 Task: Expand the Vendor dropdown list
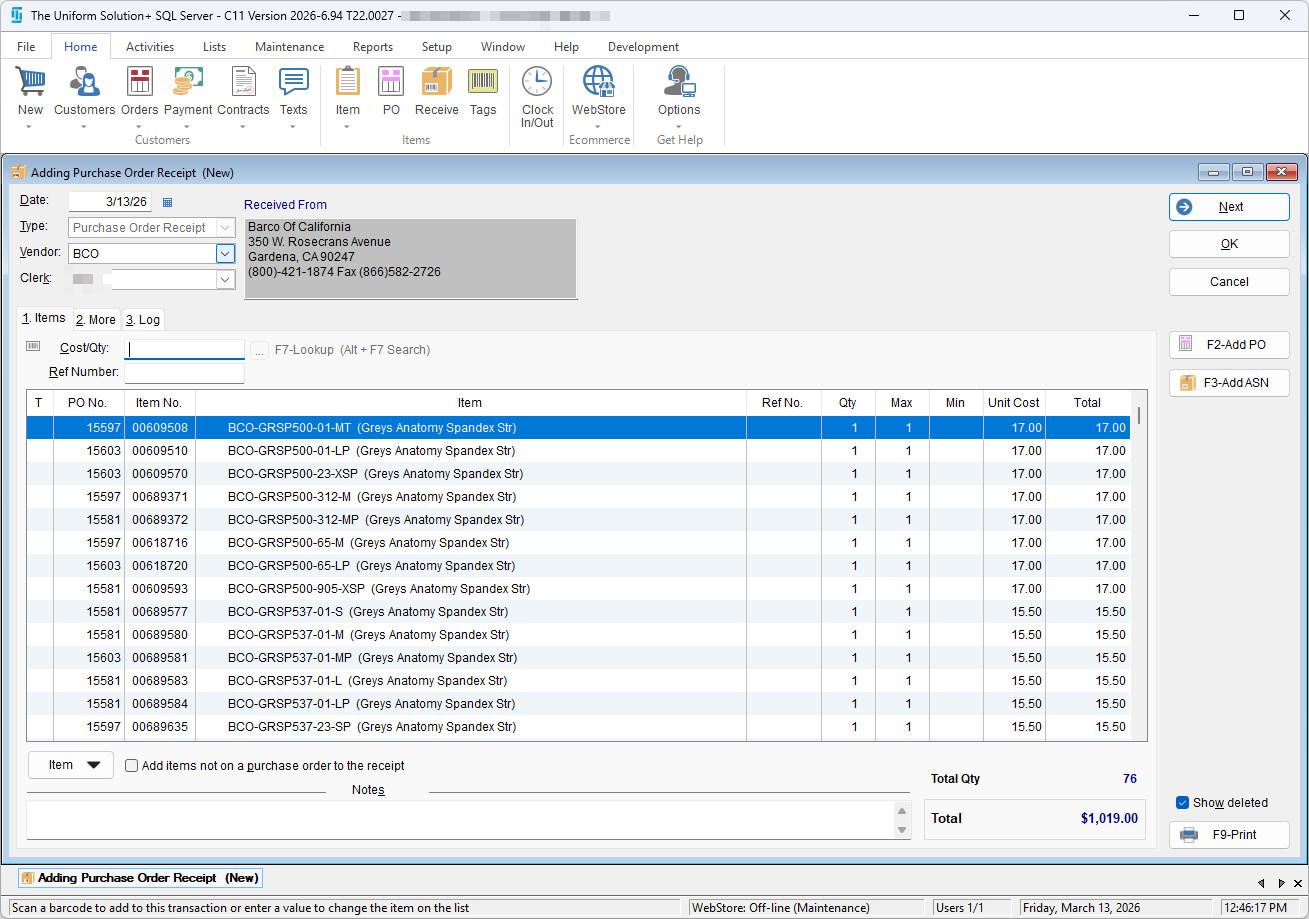(x=225, y=254)
